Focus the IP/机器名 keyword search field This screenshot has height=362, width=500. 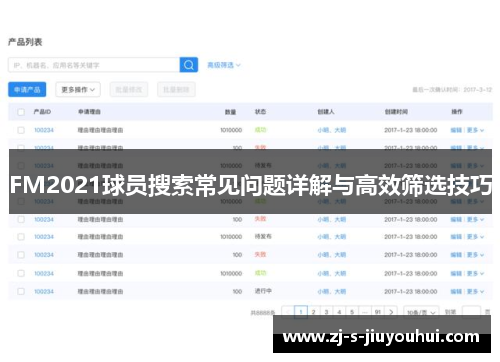point(94,65)
